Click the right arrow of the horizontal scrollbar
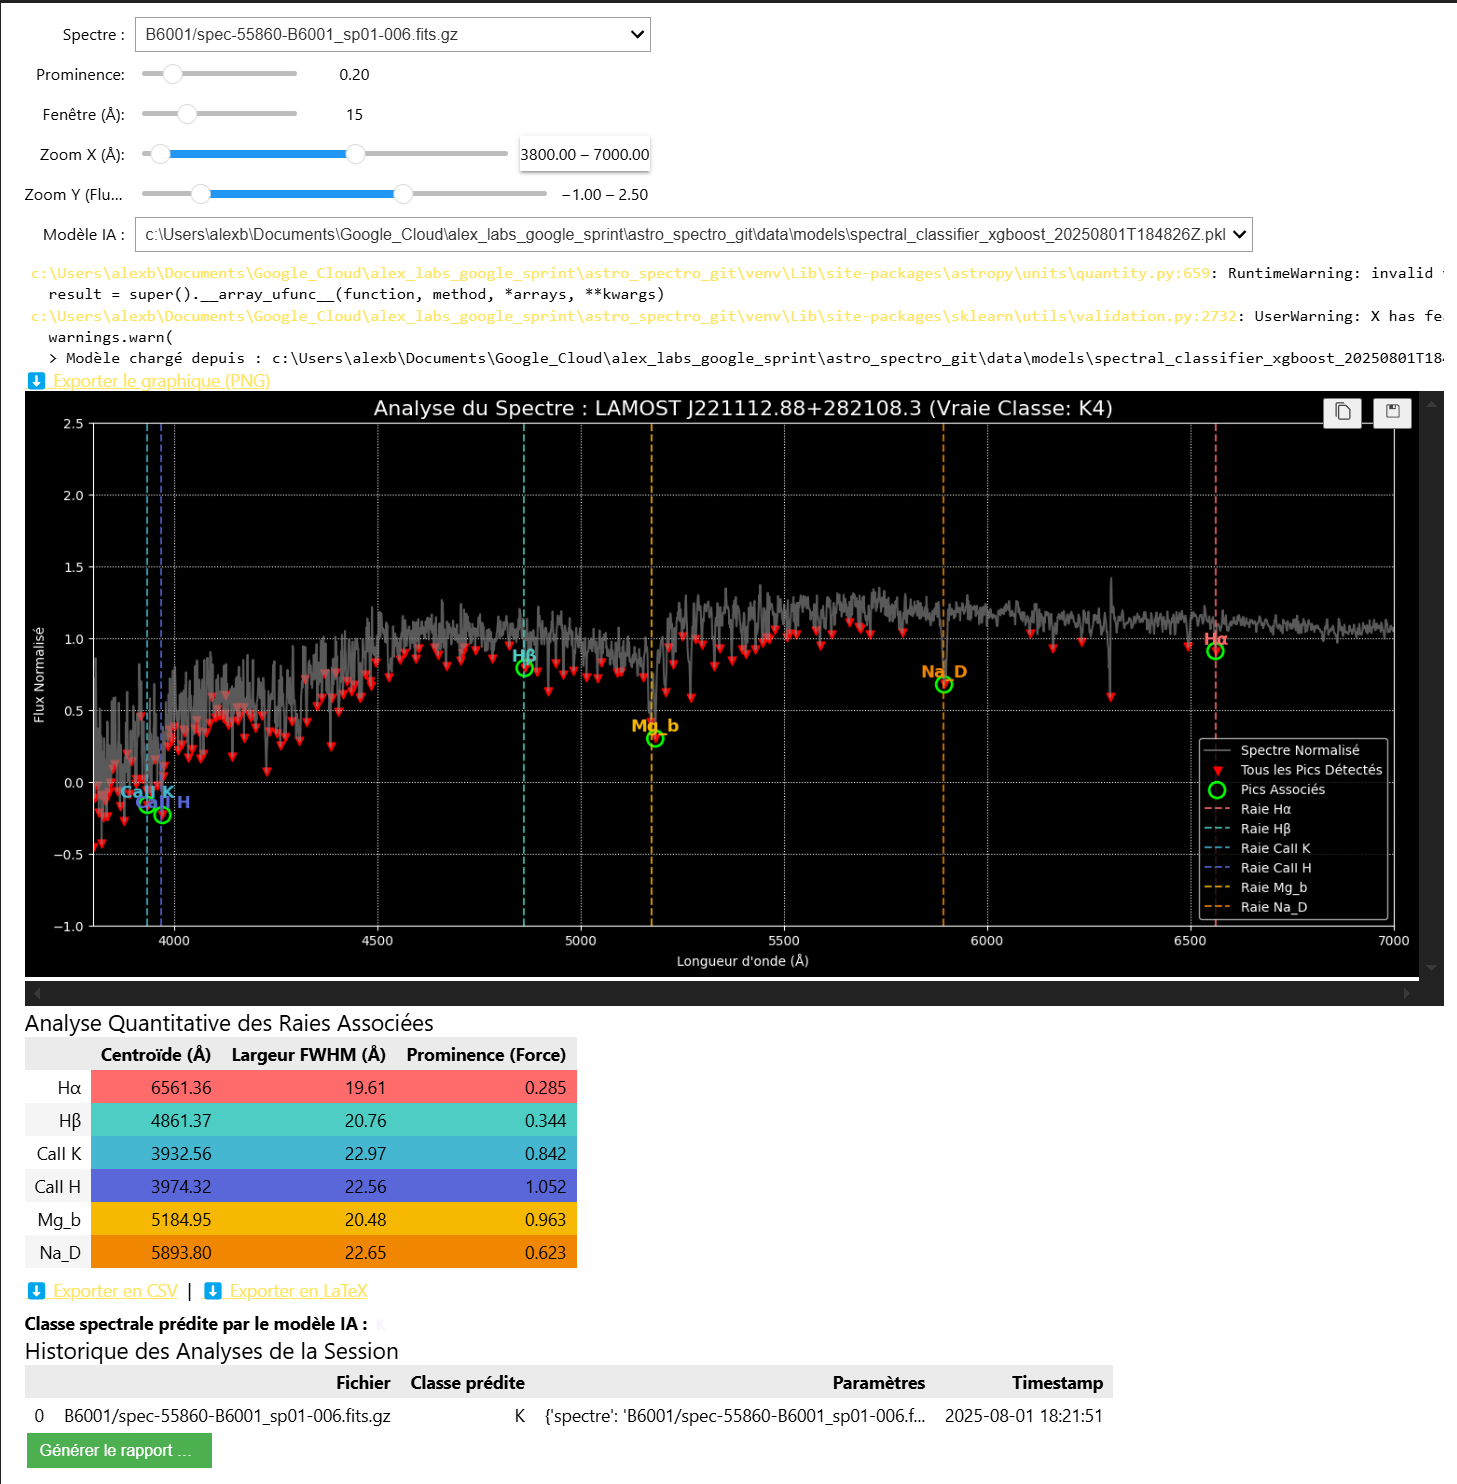This screenshot has height=1484, width=1457. pos(1408,992)
